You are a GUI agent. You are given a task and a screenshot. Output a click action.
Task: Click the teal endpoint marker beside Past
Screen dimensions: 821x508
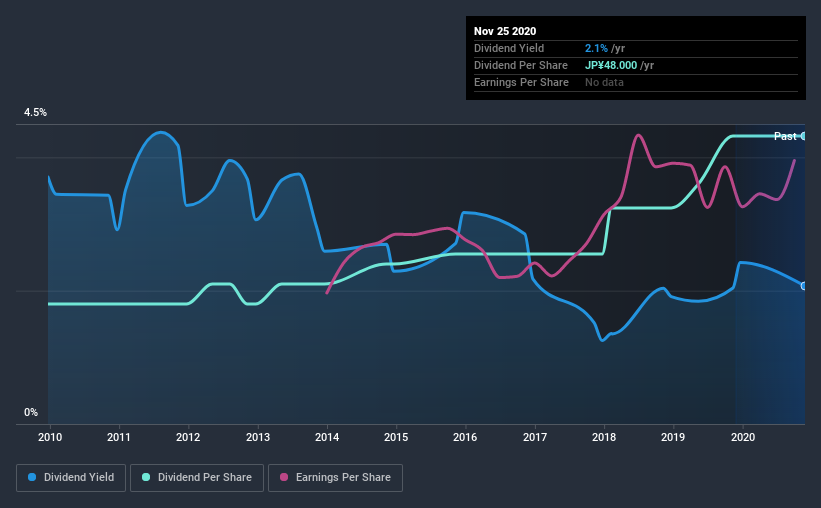click(803, 136)
